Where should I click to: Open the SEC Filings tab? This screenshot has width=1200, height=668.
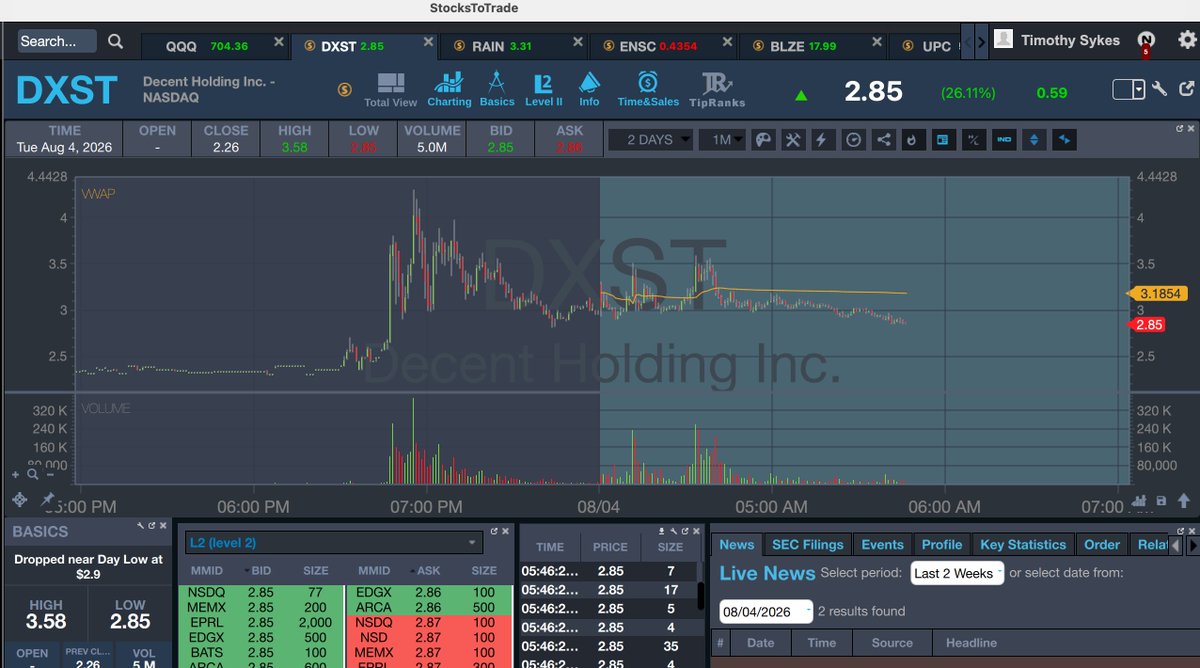click(x=808, y=544)
